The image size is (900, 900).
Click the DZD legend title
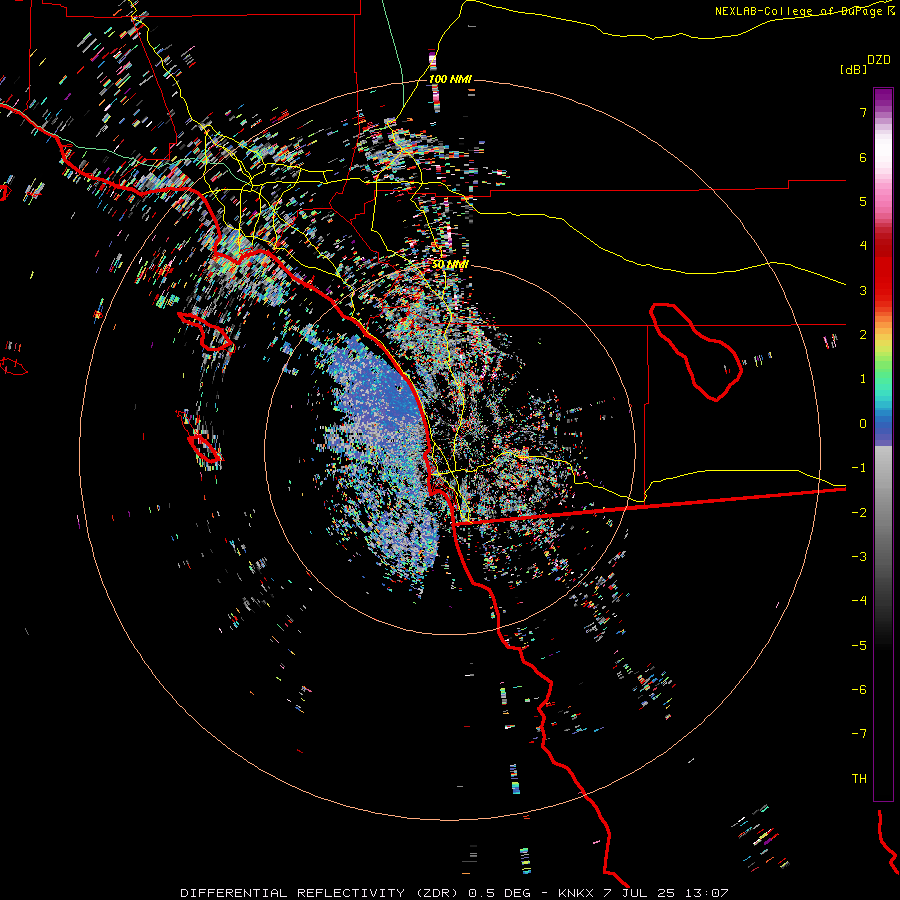click(879, 60)
